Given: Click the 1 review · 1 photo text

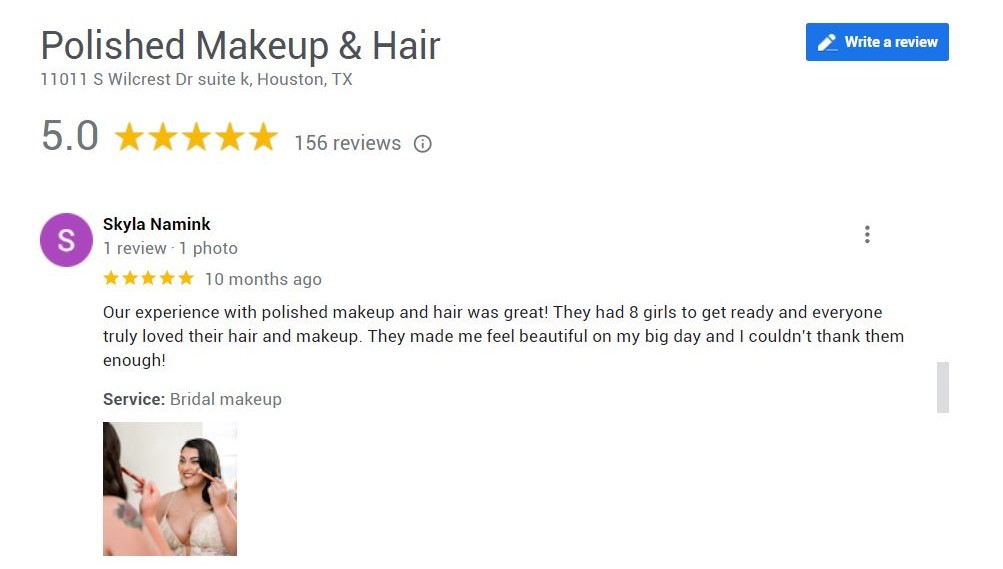Looking at the screenshot, I should [170, 248].
